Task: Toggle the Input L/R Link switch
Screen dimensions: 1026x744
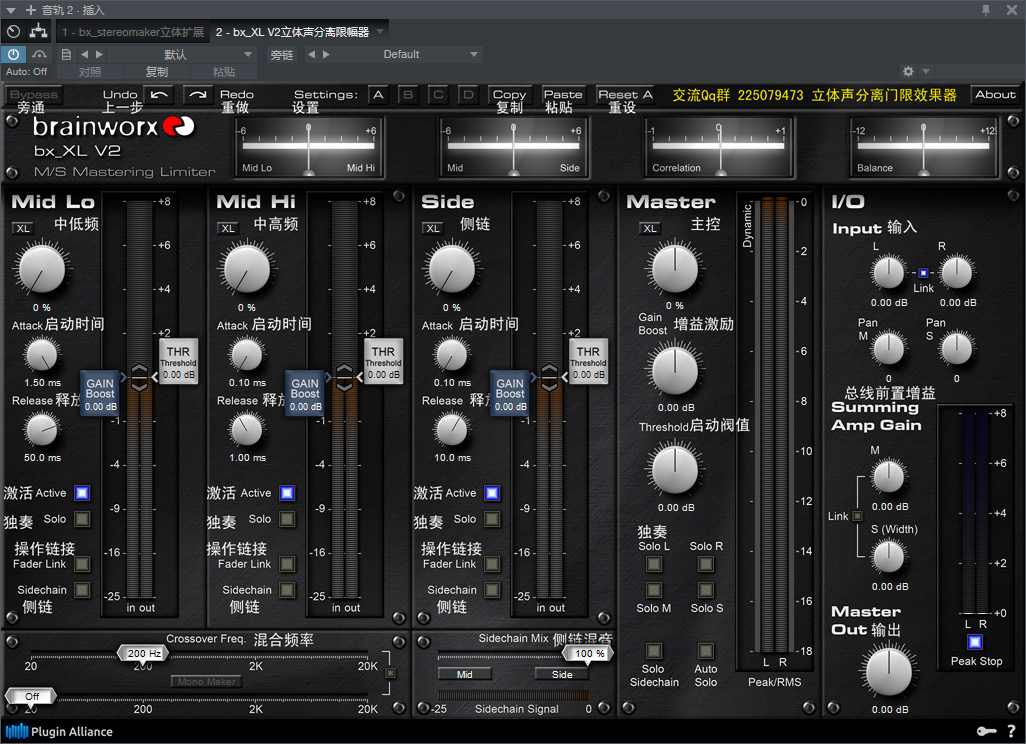Action: pos(923,273)
